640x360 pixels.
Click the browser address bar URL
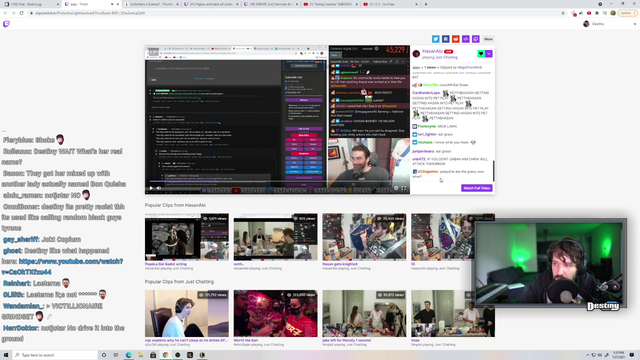click(89, 13)
